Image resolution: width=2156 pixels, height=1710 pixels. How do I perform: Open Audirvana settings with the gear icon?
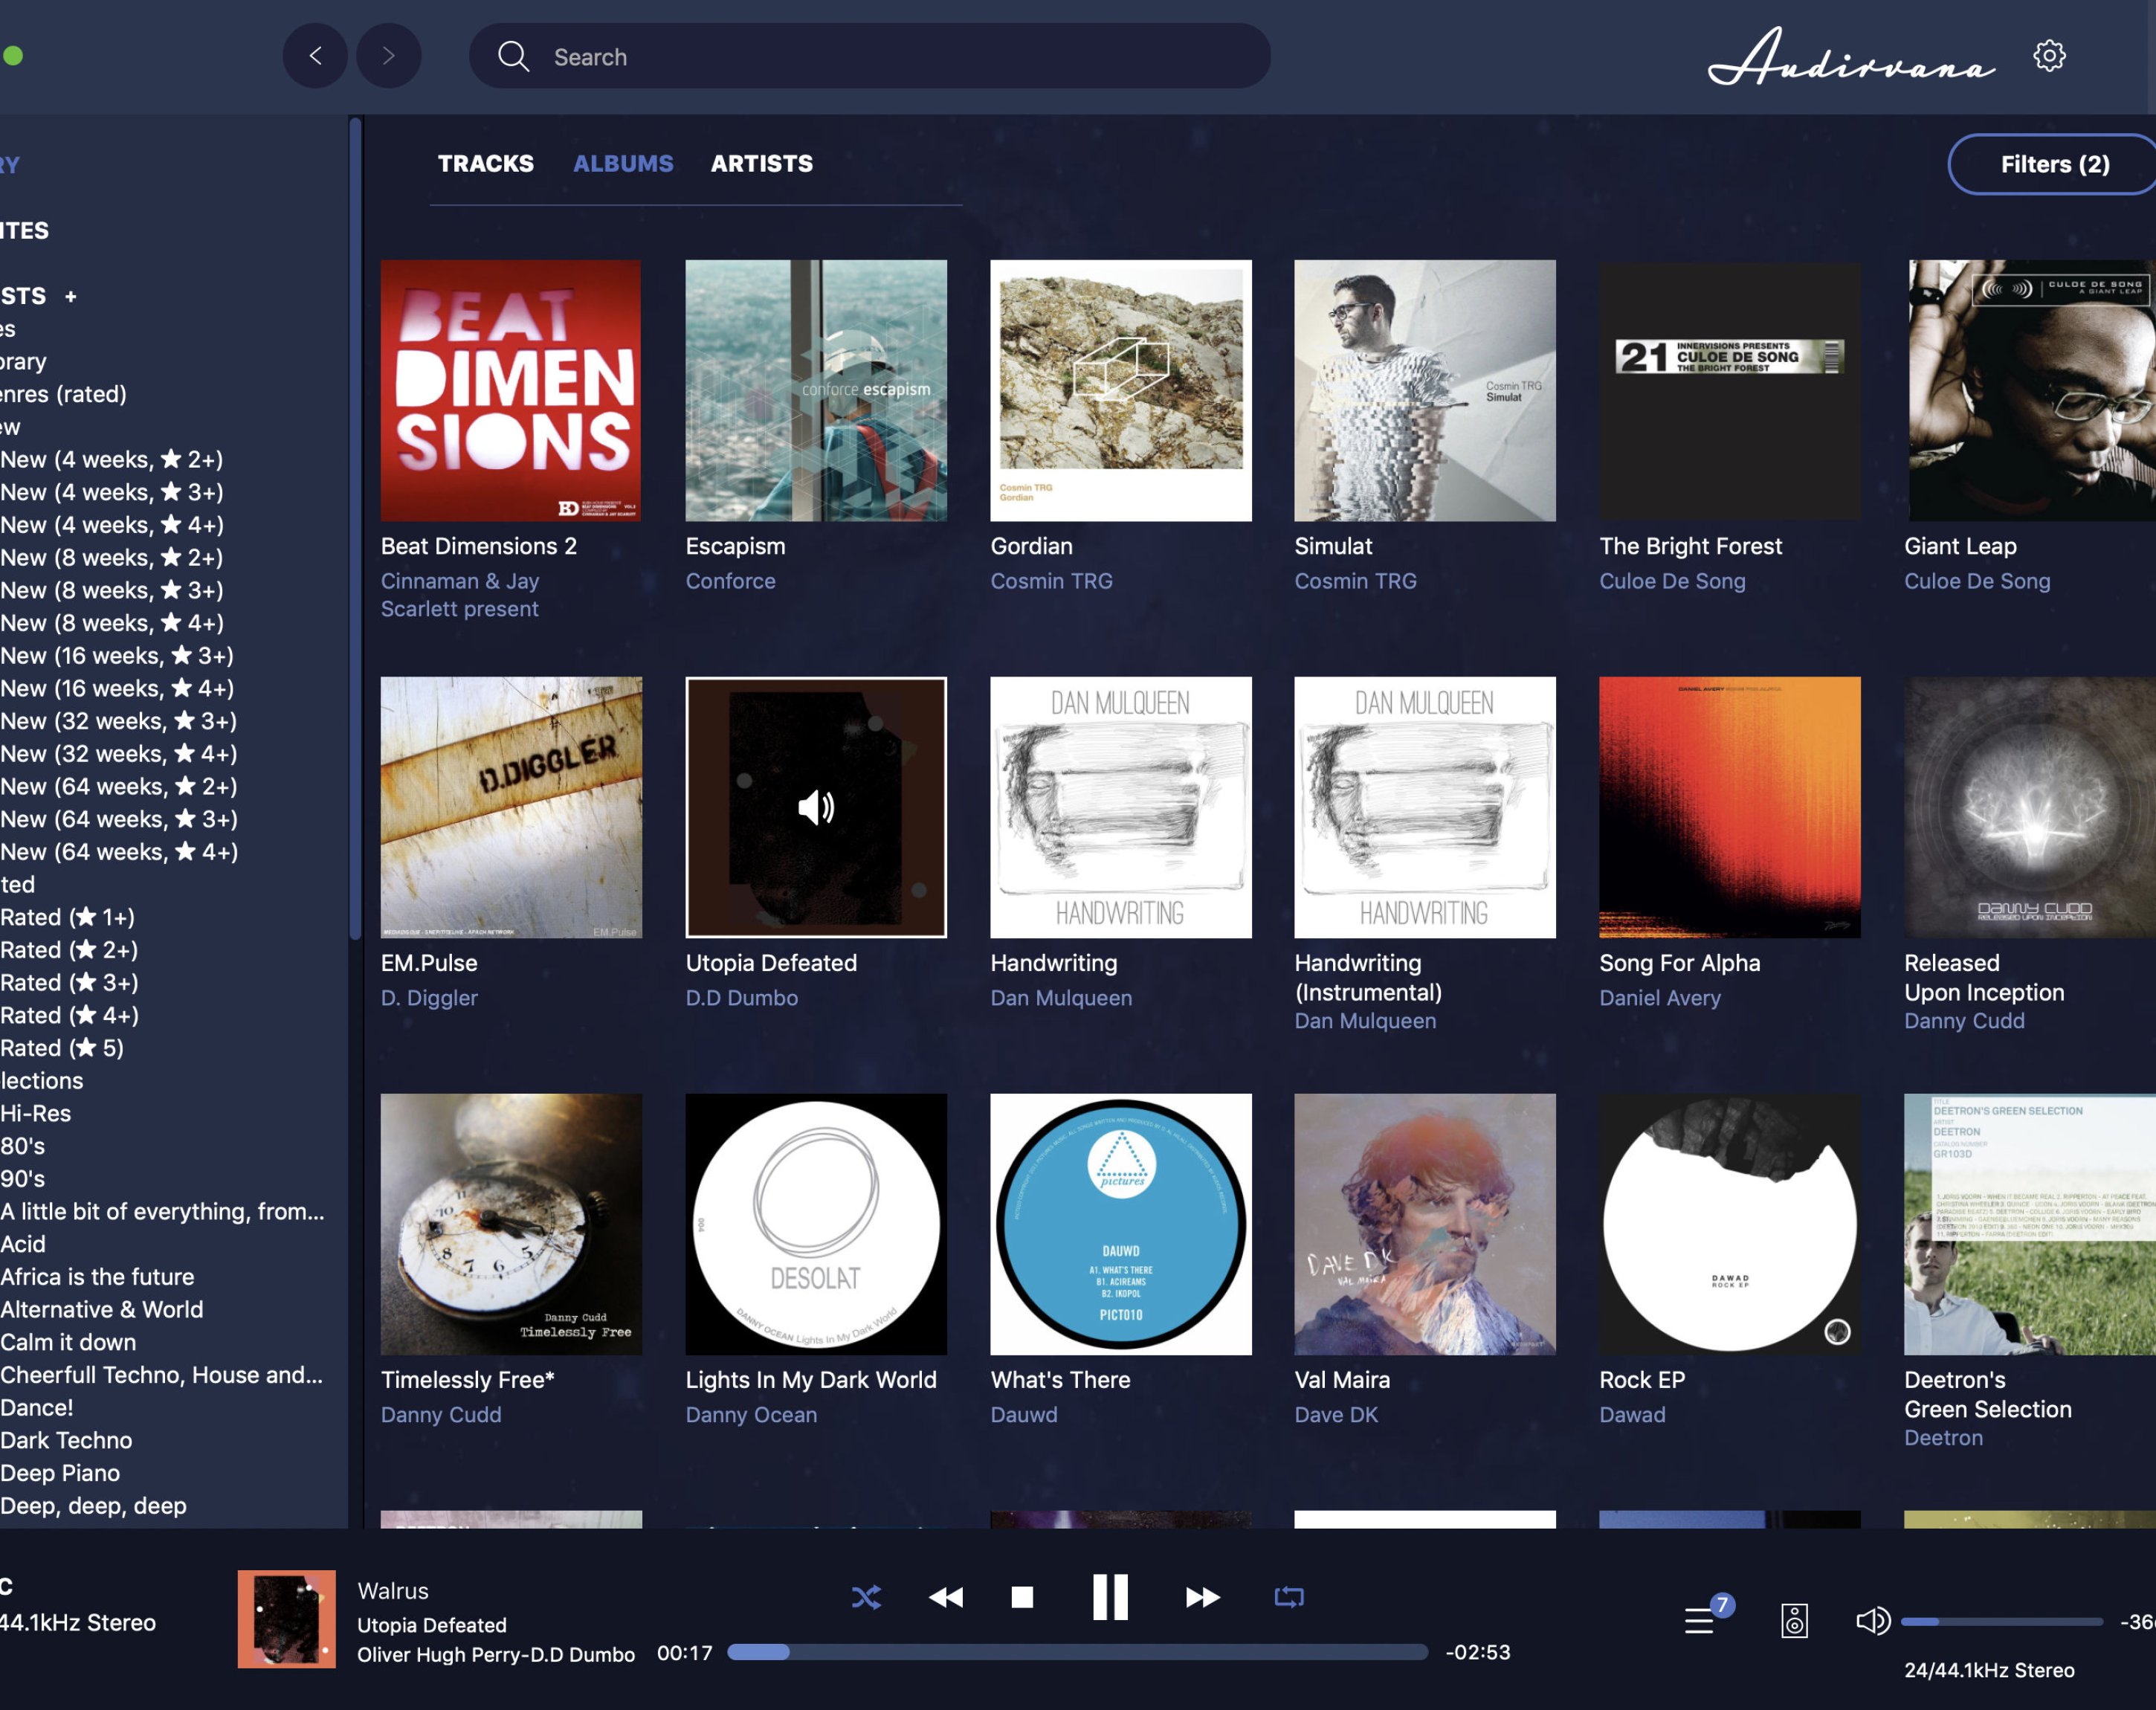tap(2048, 56)
